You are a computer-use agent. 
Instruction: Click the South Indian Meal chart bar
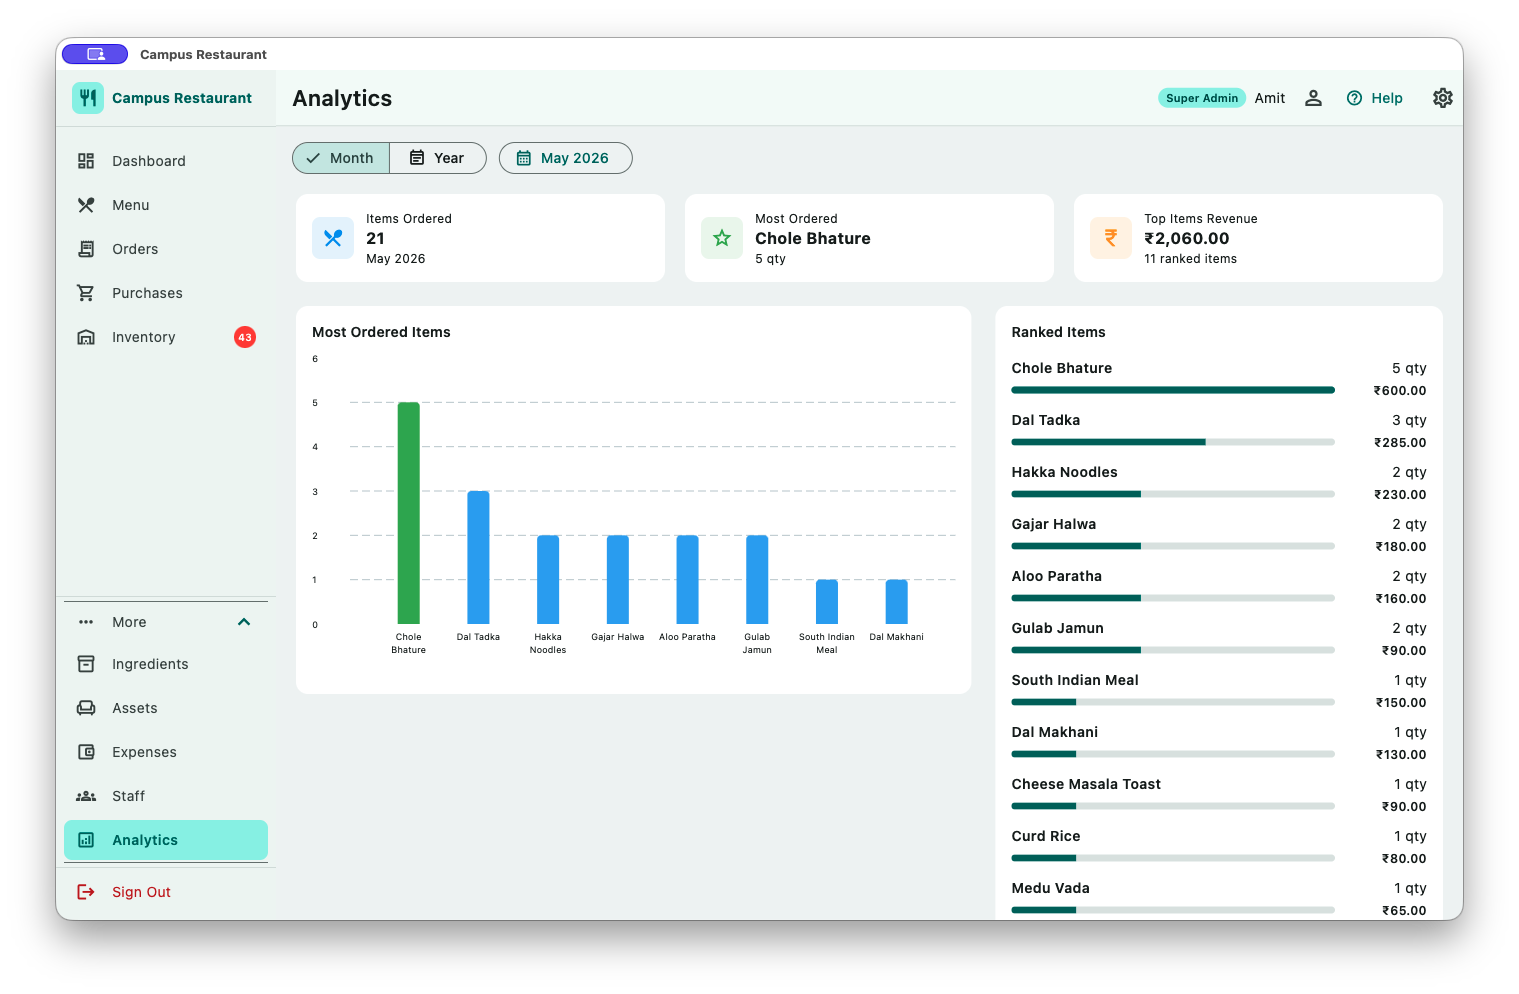[827, 602]
